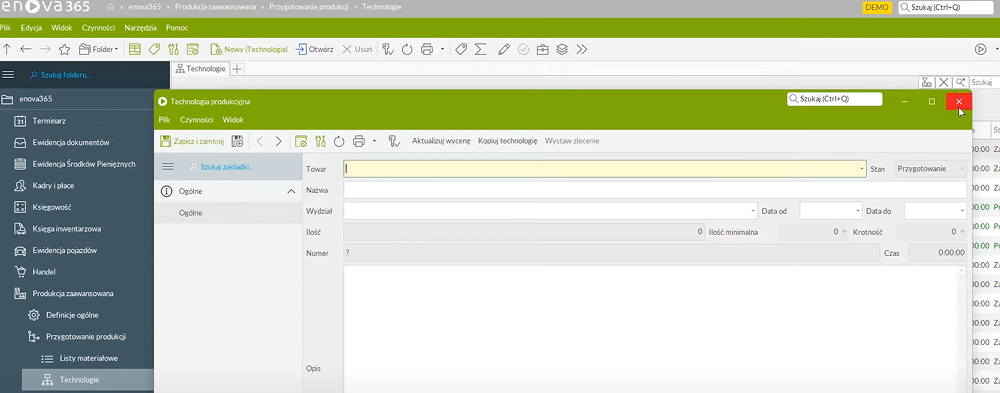The height and width of the screenshot is (393, 1000).
Task: Expand more toolbar items double chevron
Action: [x=581, y=49]
